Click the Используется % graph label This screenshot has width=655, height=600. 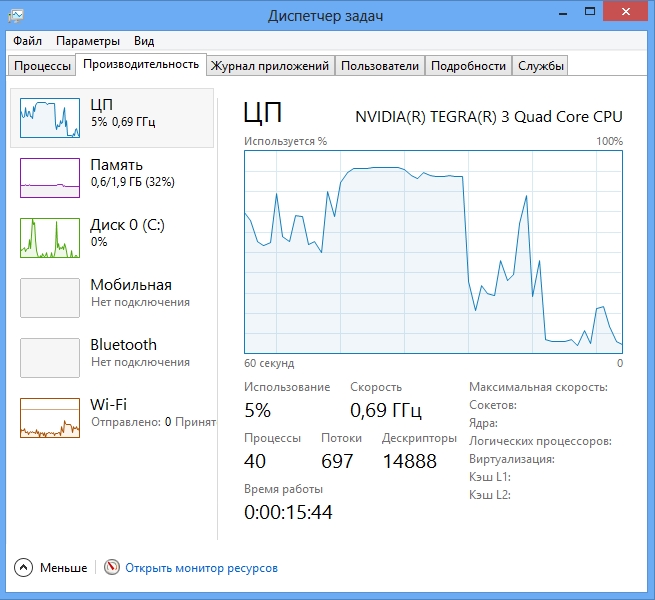pyautogui.click(x=285, y=141)
